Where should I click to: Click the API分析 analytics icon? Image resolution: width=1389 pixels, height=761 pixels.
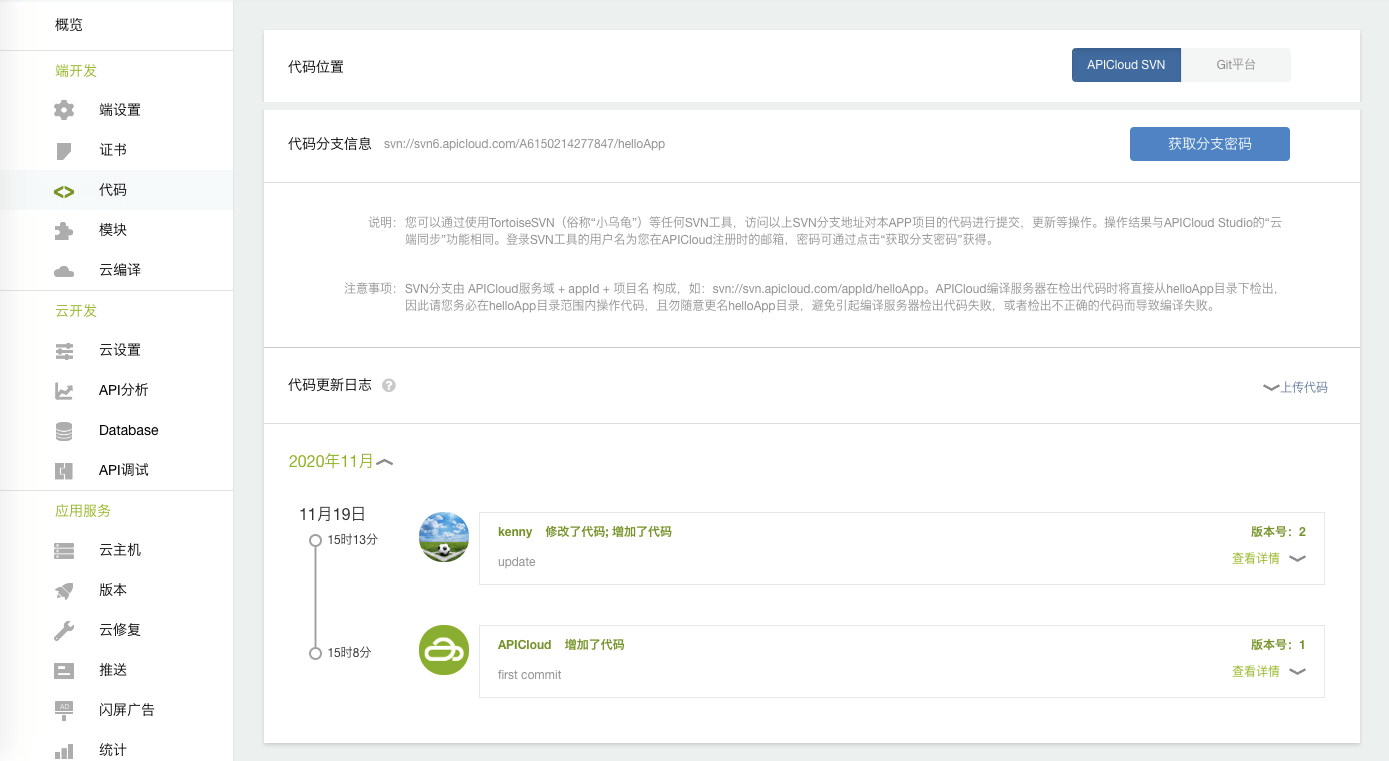[x=63, y=390]
